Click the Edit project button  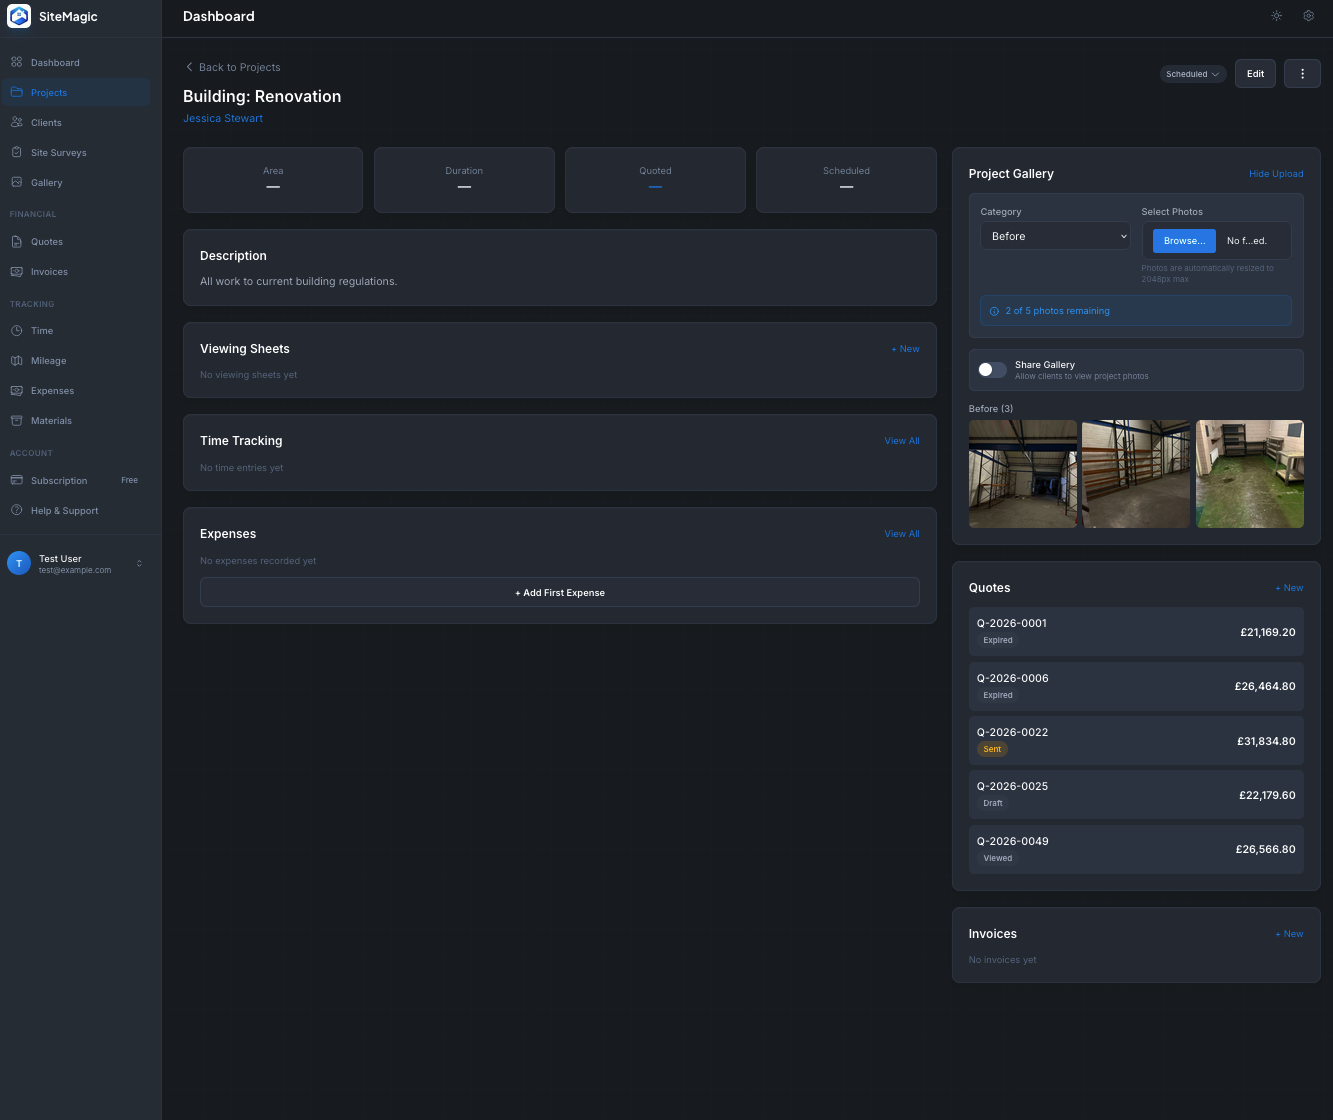tap(1255, 73)
